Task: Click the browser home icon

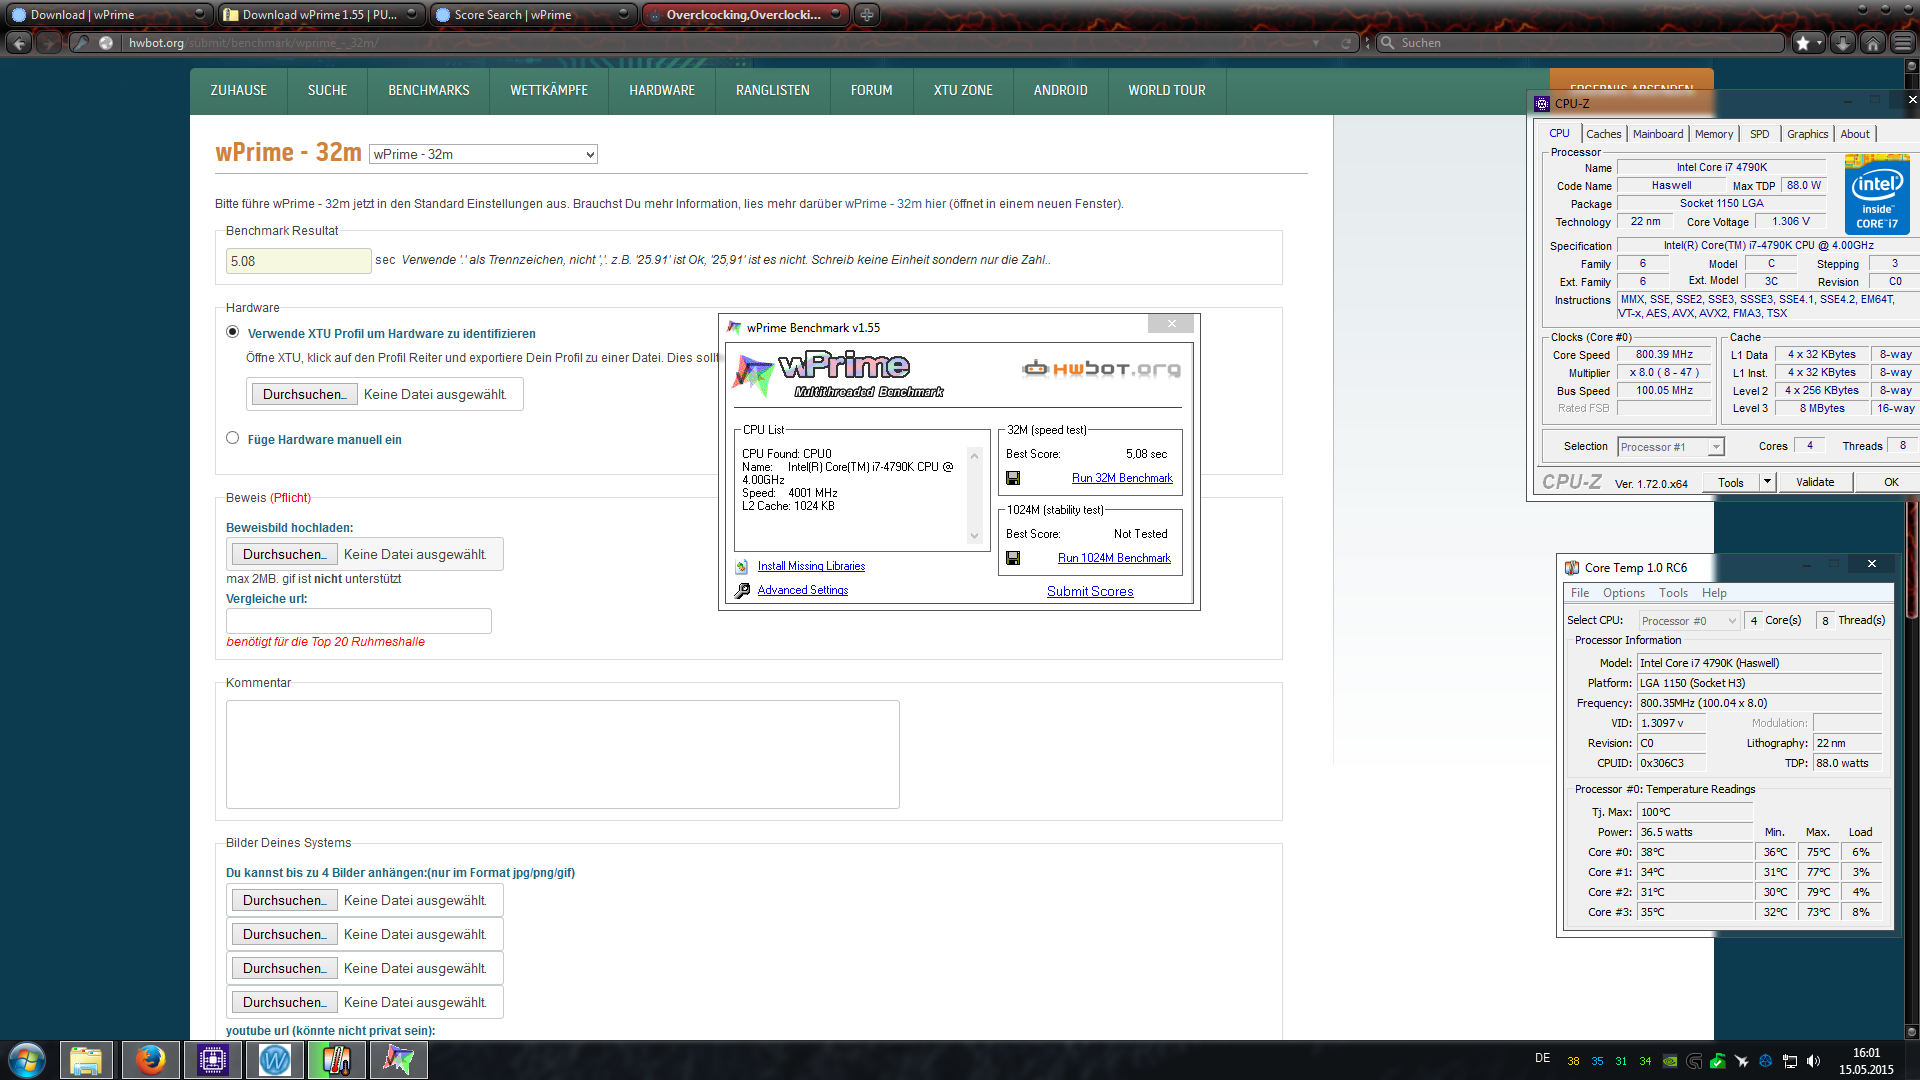Action: 1873,43
